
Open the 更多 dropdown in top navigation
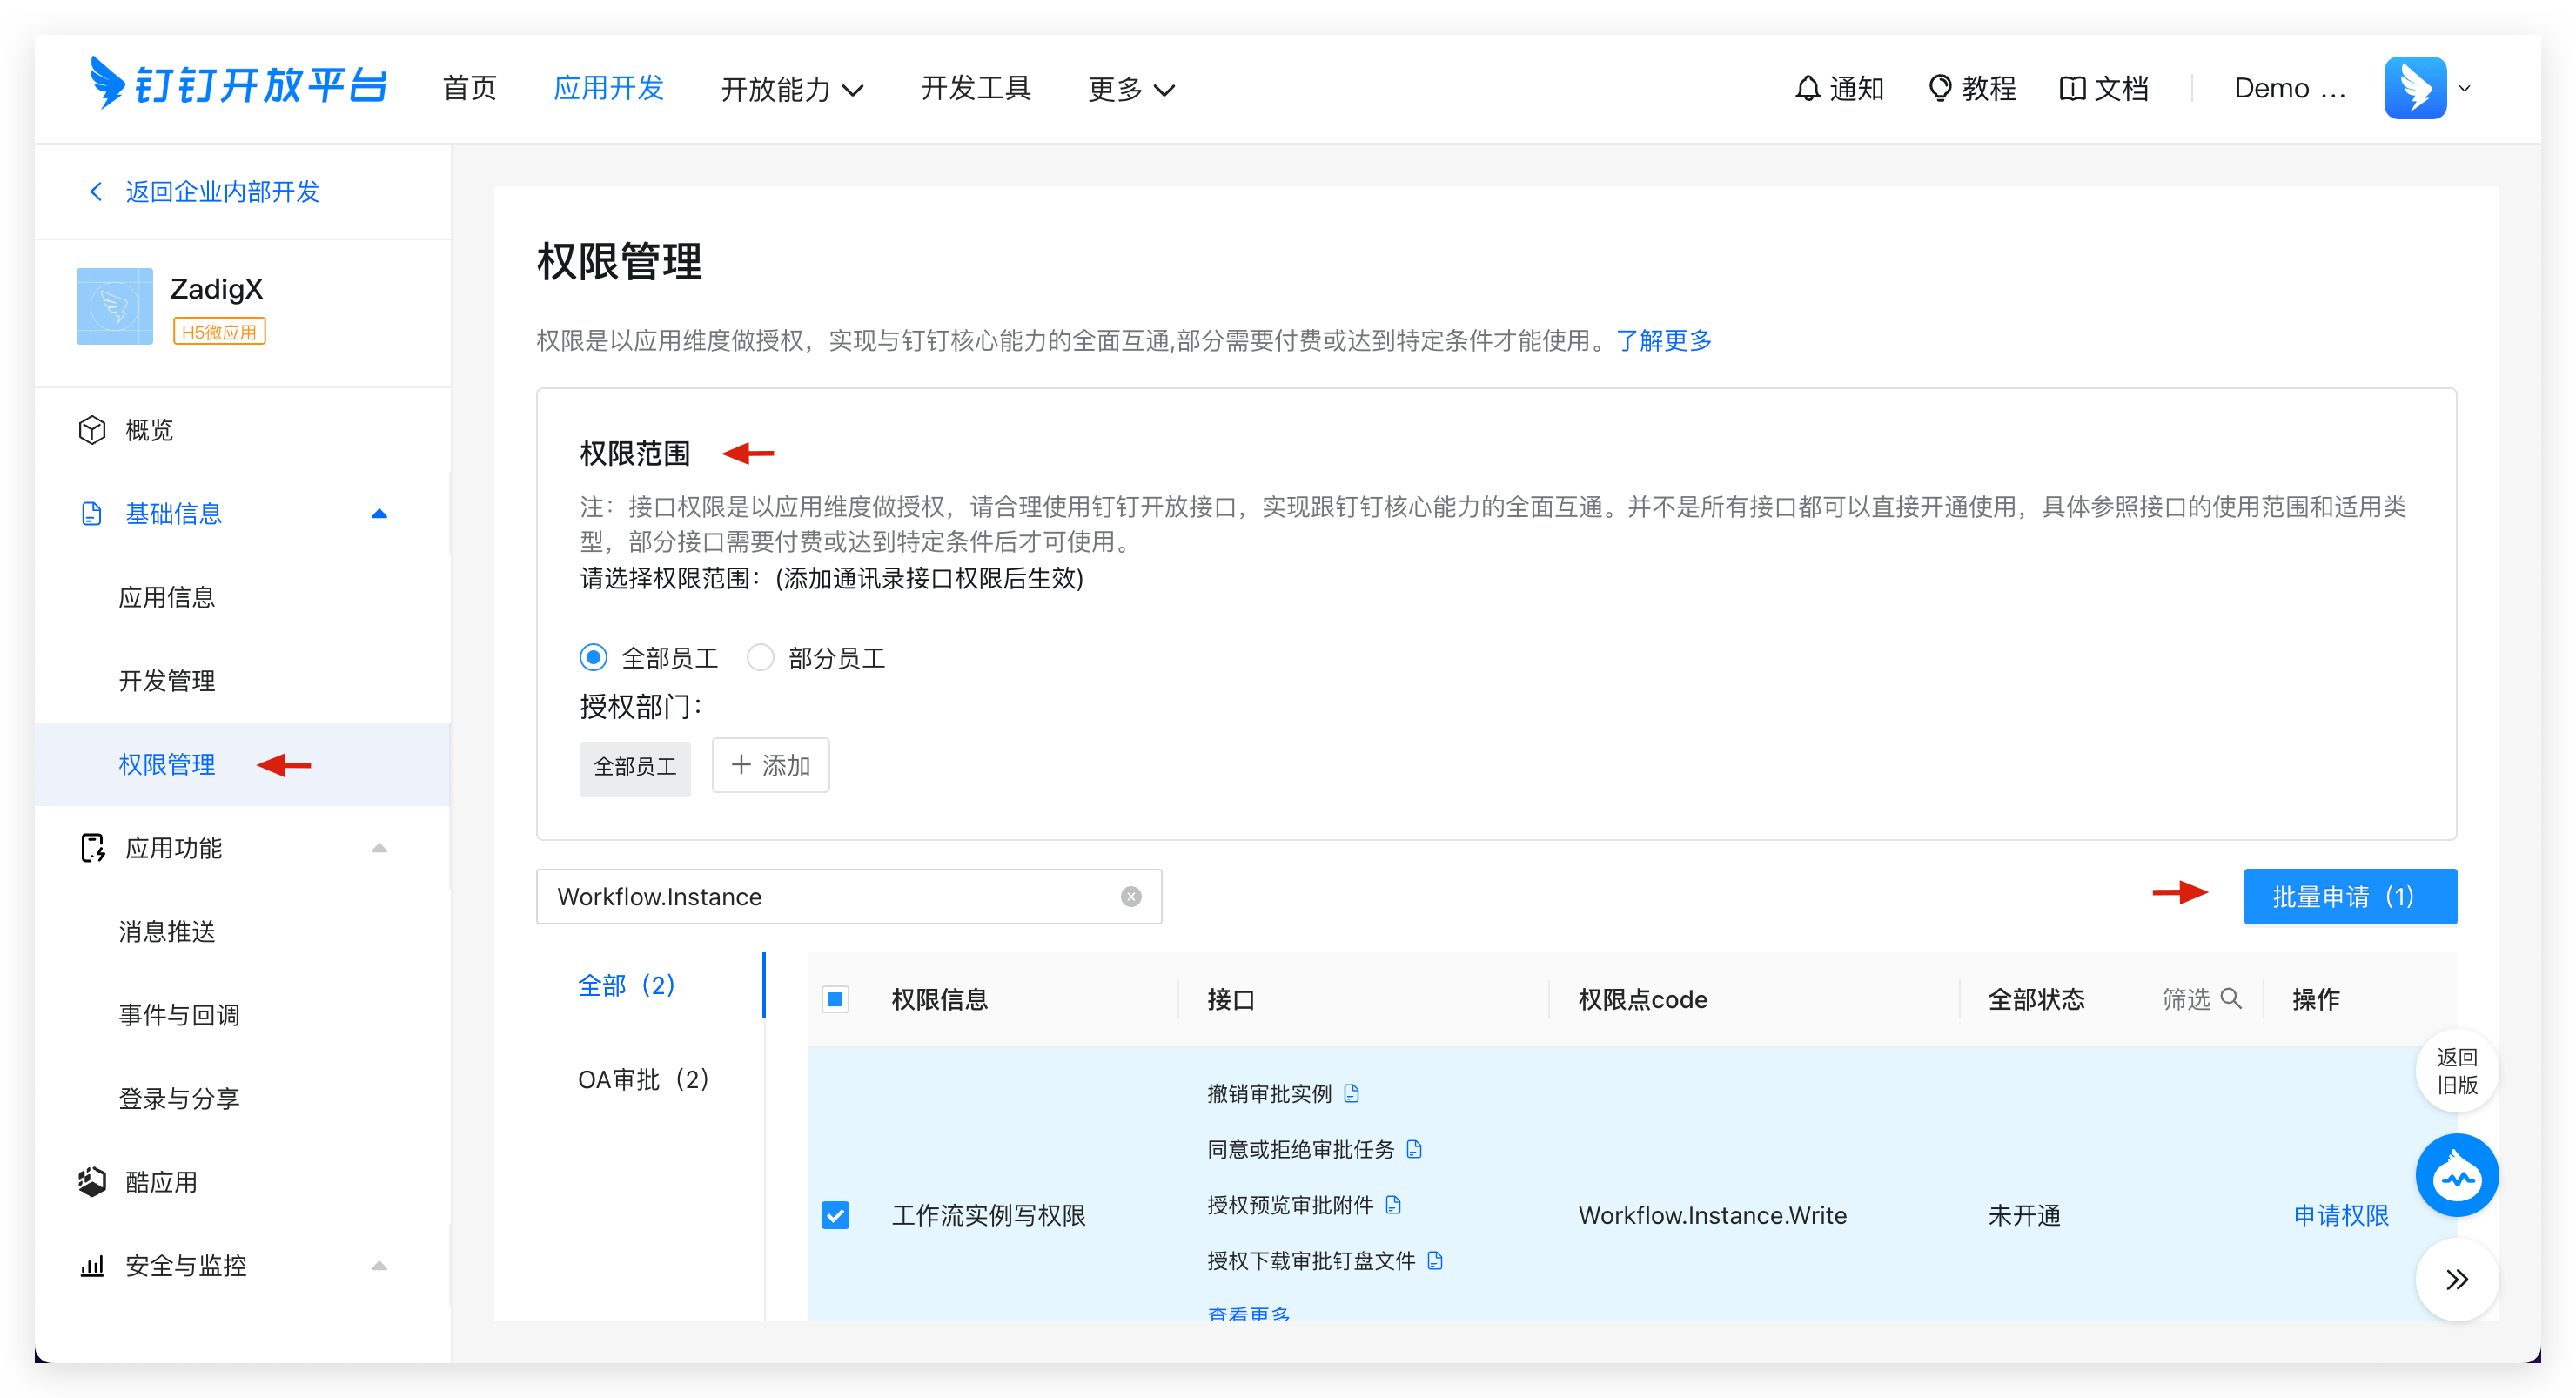(x=1131, y=89)
